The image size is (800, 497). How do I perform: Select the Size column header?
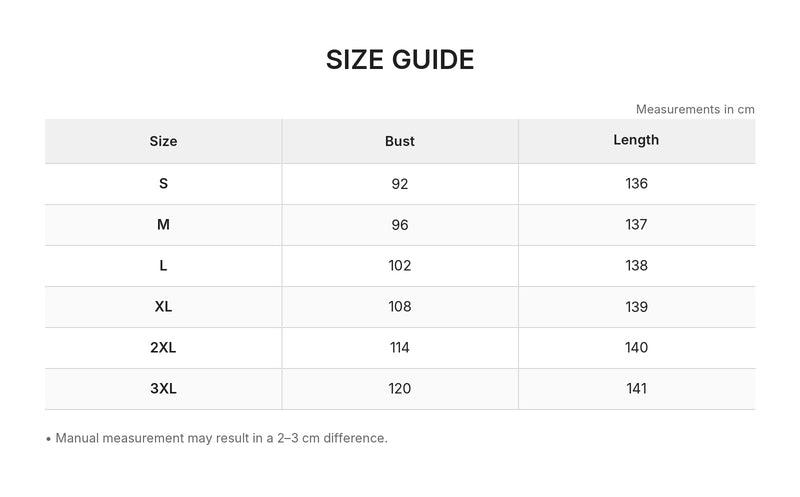coord(163,141)
